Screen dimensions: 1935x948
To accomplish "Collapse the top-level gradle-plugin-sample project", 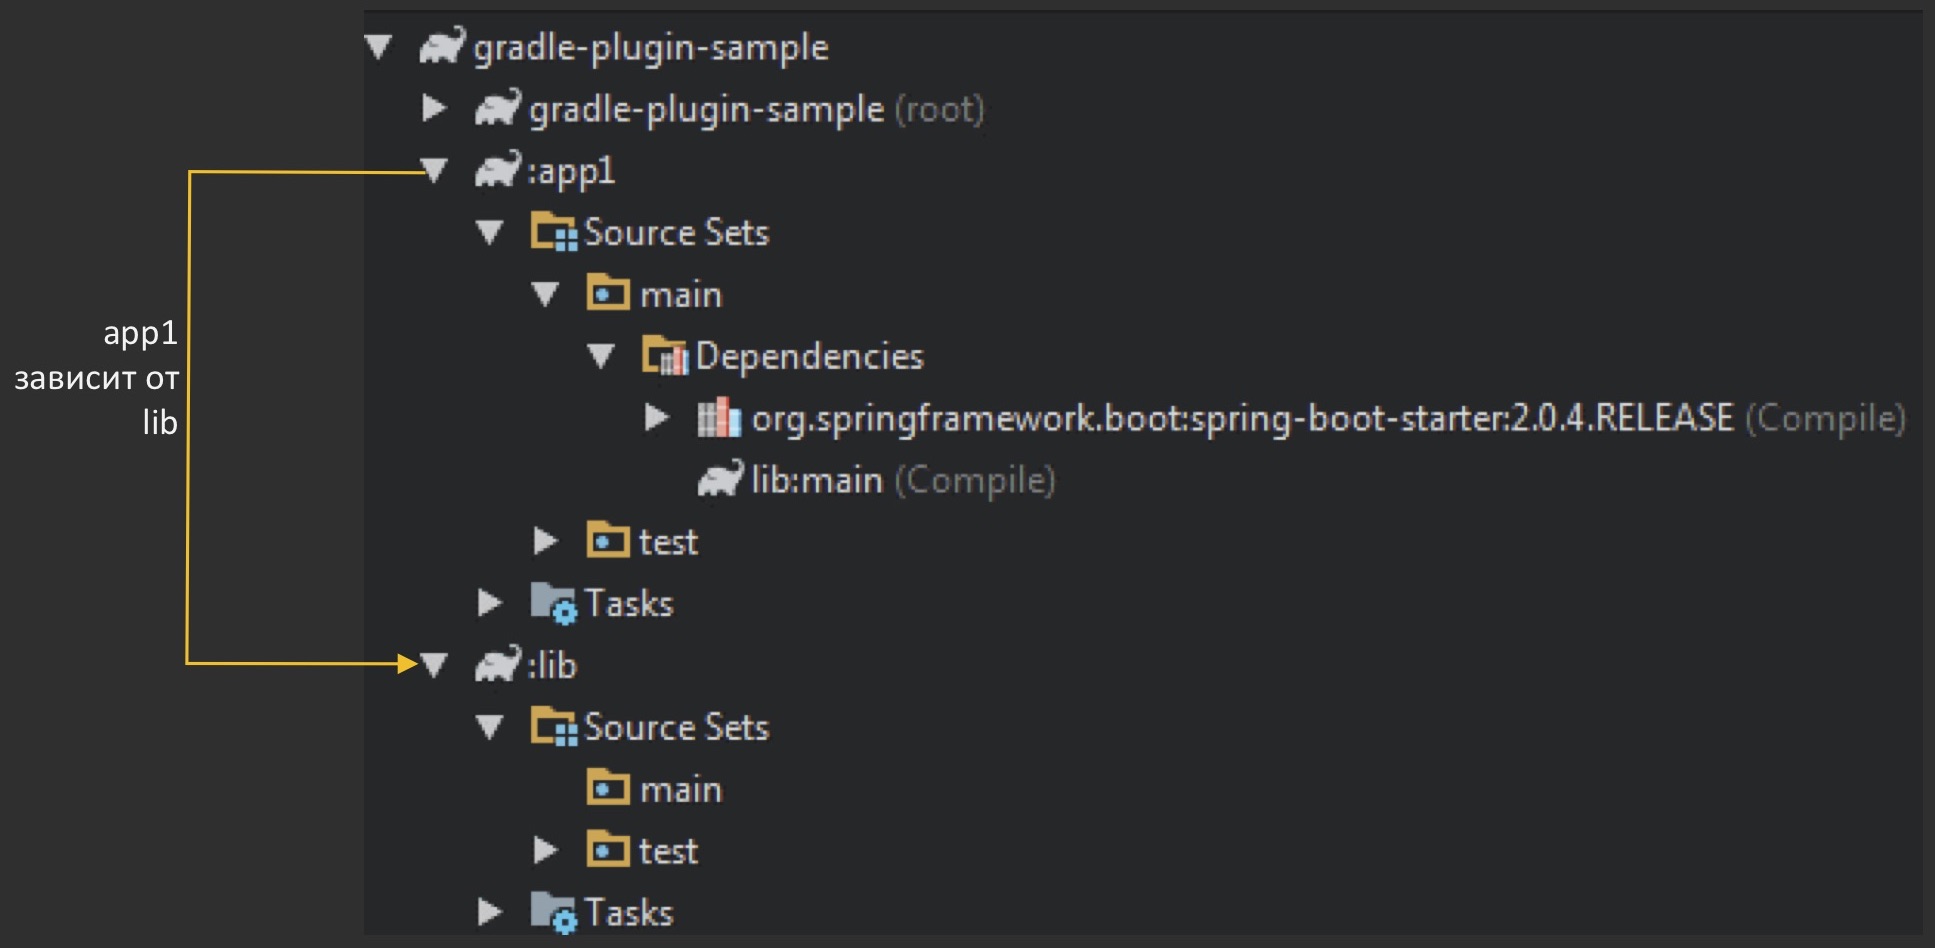I will click(379, 47).
